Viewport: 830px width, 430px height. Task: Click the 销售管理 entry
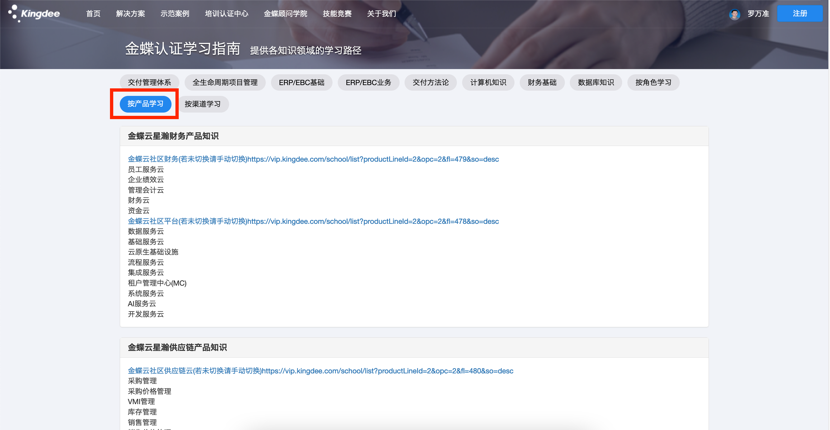[x=142, y=422]
